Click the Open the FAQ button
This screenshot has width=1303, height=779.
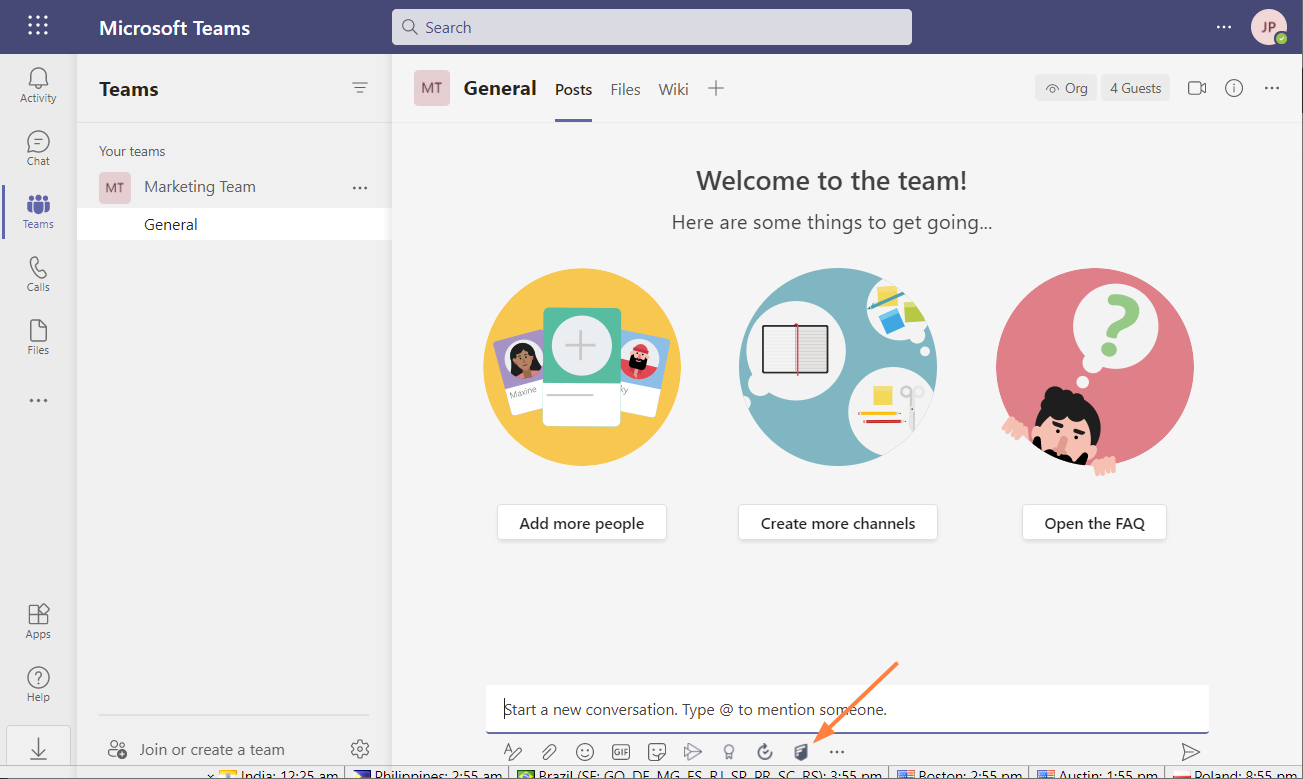(x=1094, y=522)
